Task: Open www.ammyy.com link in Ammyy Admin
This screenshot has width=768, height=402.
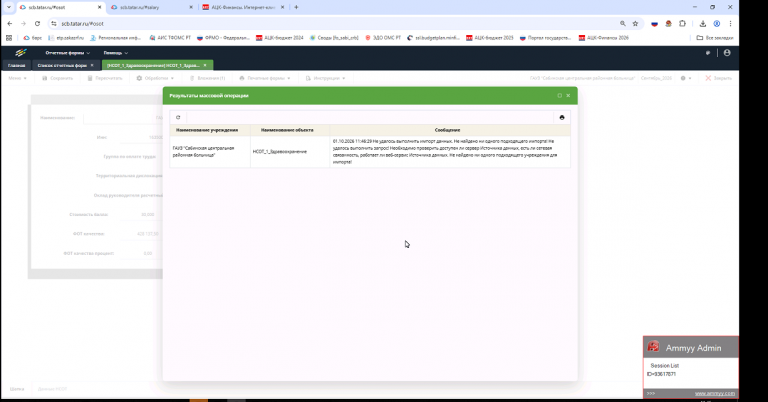Action: click(715, 394)
